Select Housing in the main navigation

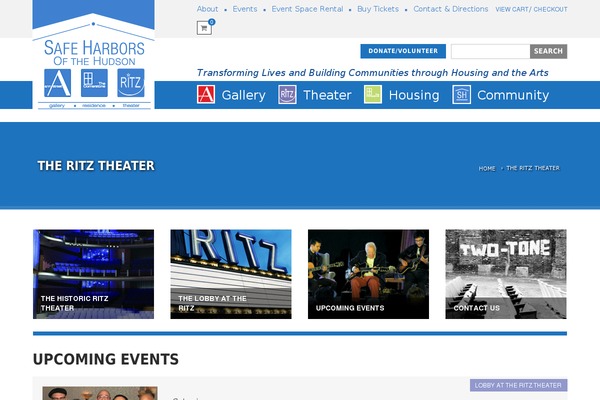point(414,95)
